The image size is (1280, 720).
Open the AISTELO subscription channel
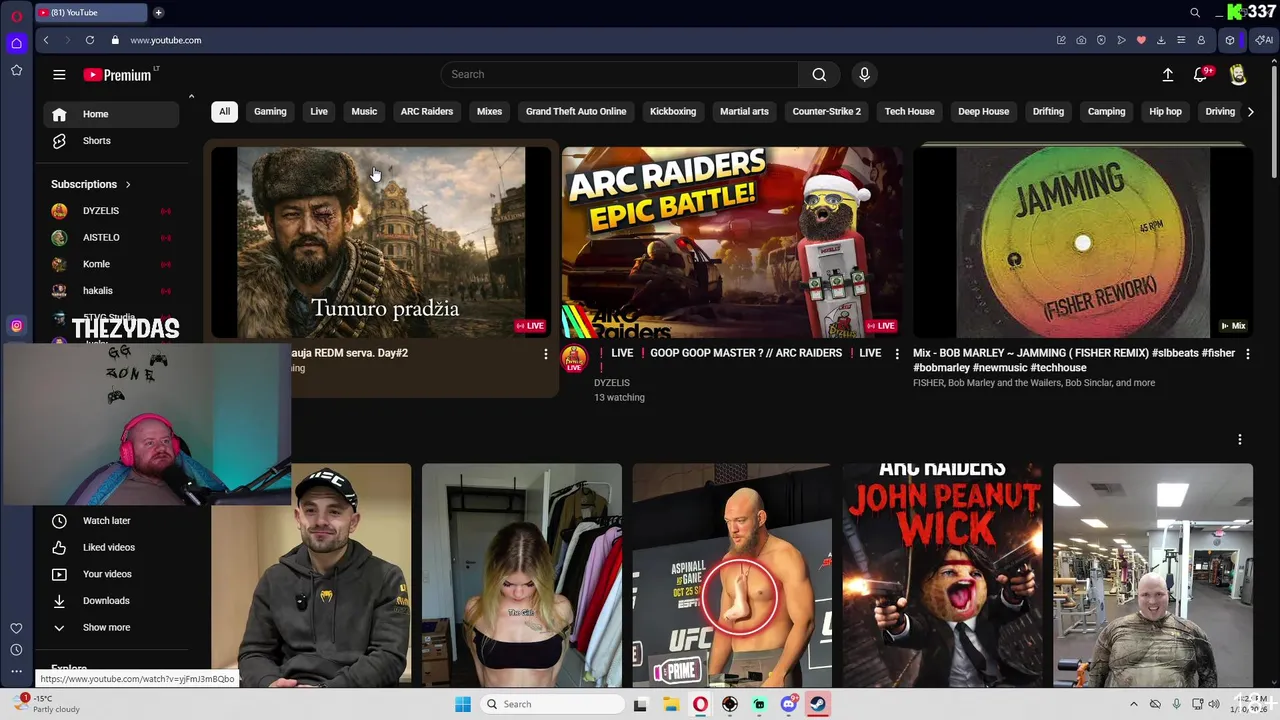coord(111,238)
